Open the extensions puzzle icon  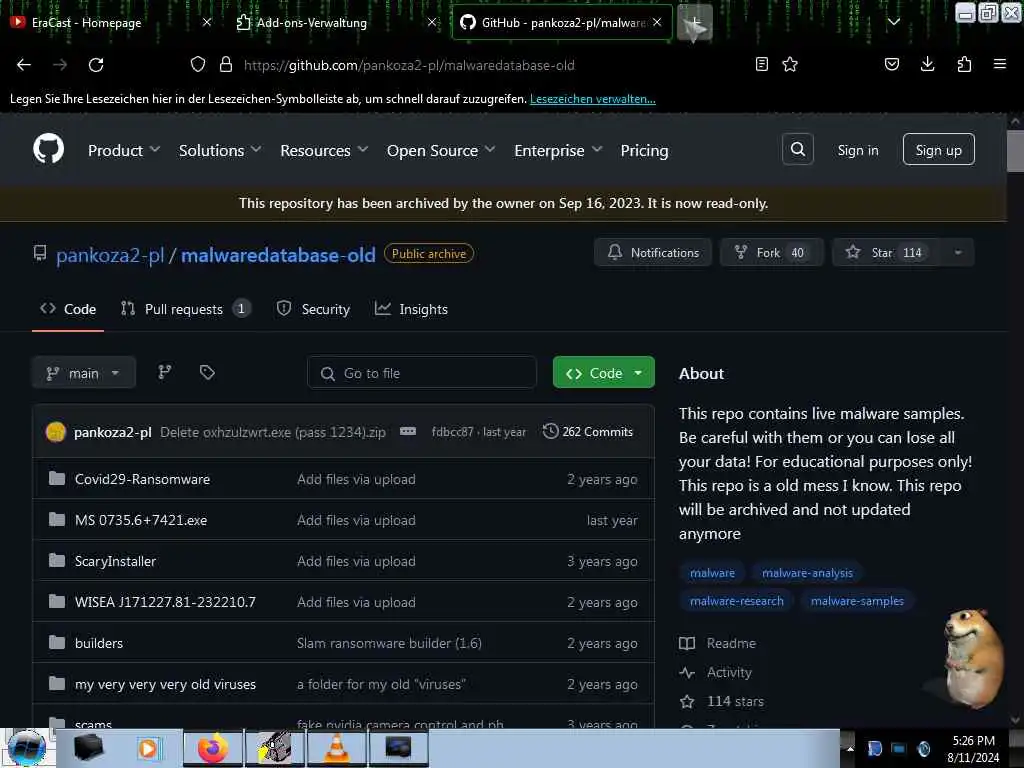tap(964, 64)
